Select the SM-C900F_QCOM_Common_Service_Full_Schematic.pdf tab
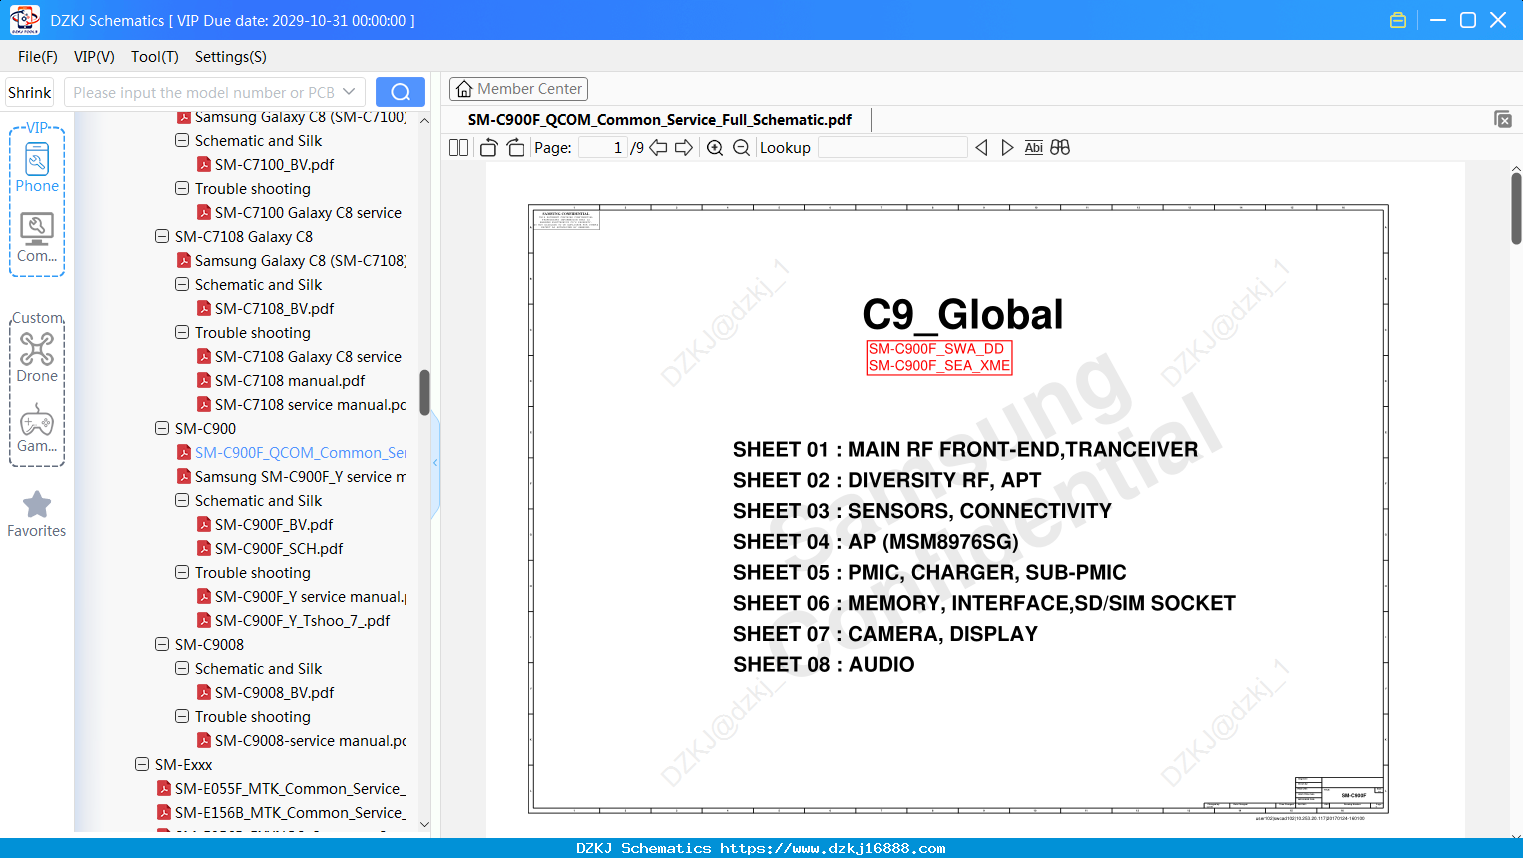The image size is (1523, 858). click(660, 120)
